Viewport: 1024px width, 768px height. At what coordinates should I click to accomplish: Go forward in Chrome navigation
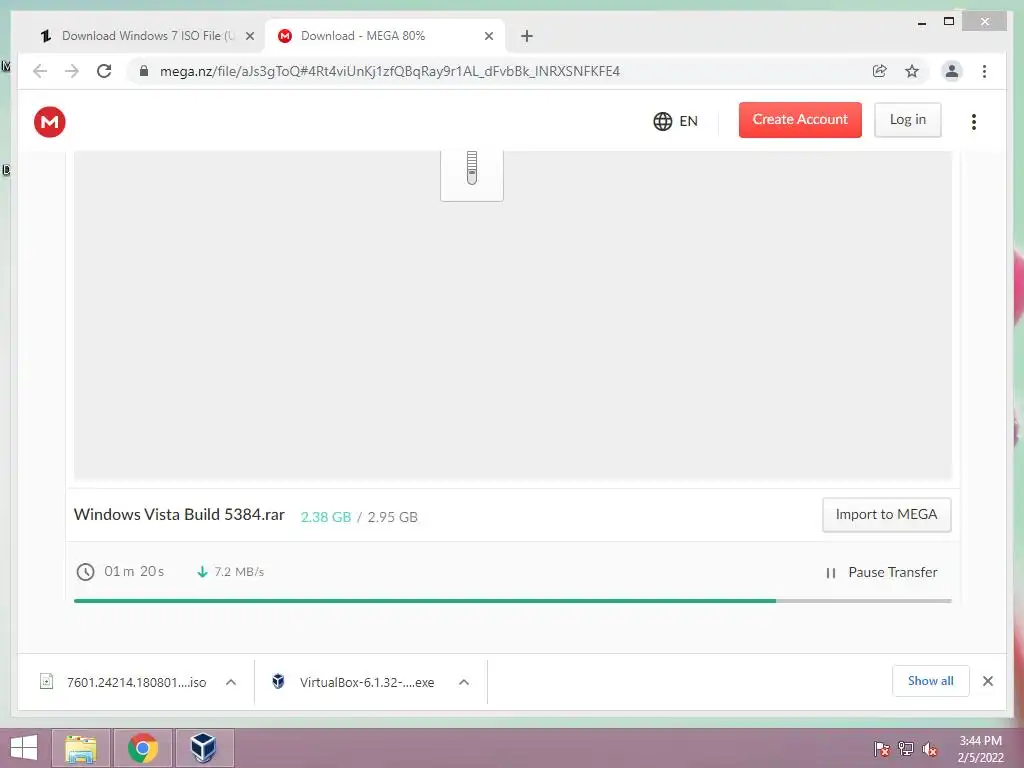(72, 71)
